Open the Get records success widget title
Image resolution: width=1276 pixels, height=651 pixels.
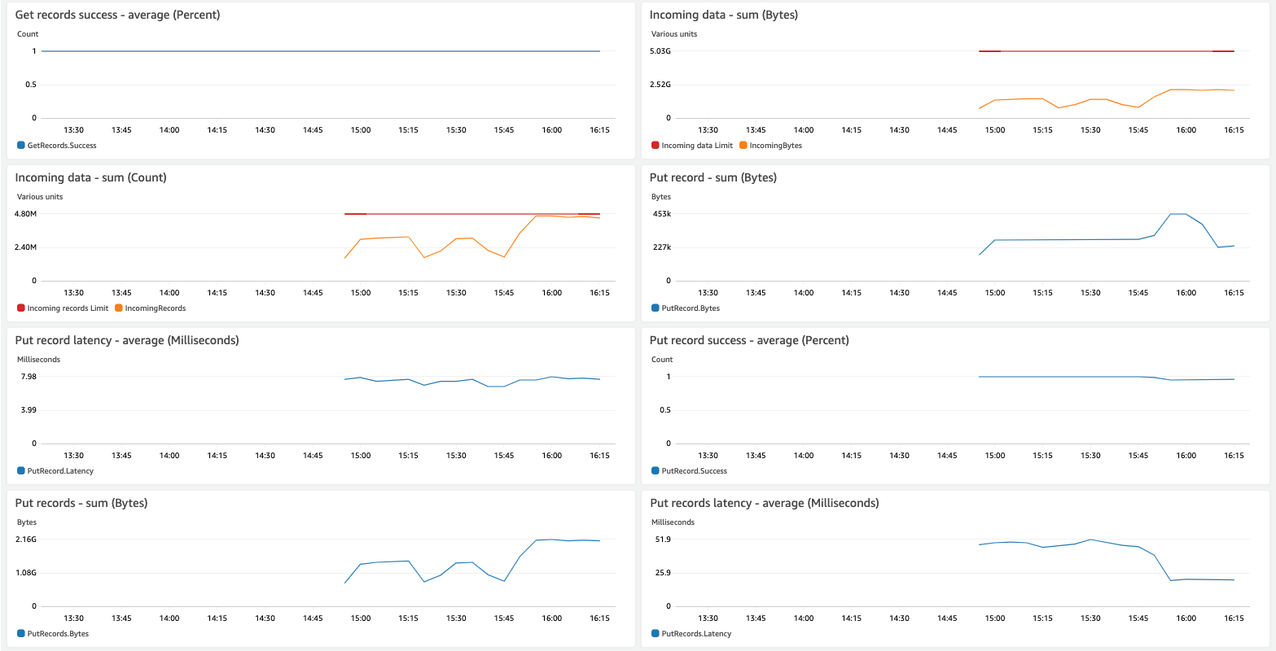coord(118,15)
